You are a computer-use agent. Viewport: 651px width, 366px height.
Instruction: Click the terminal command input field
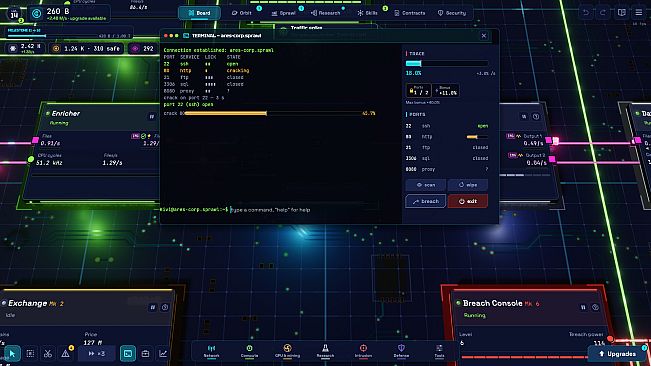click(313, 210)
